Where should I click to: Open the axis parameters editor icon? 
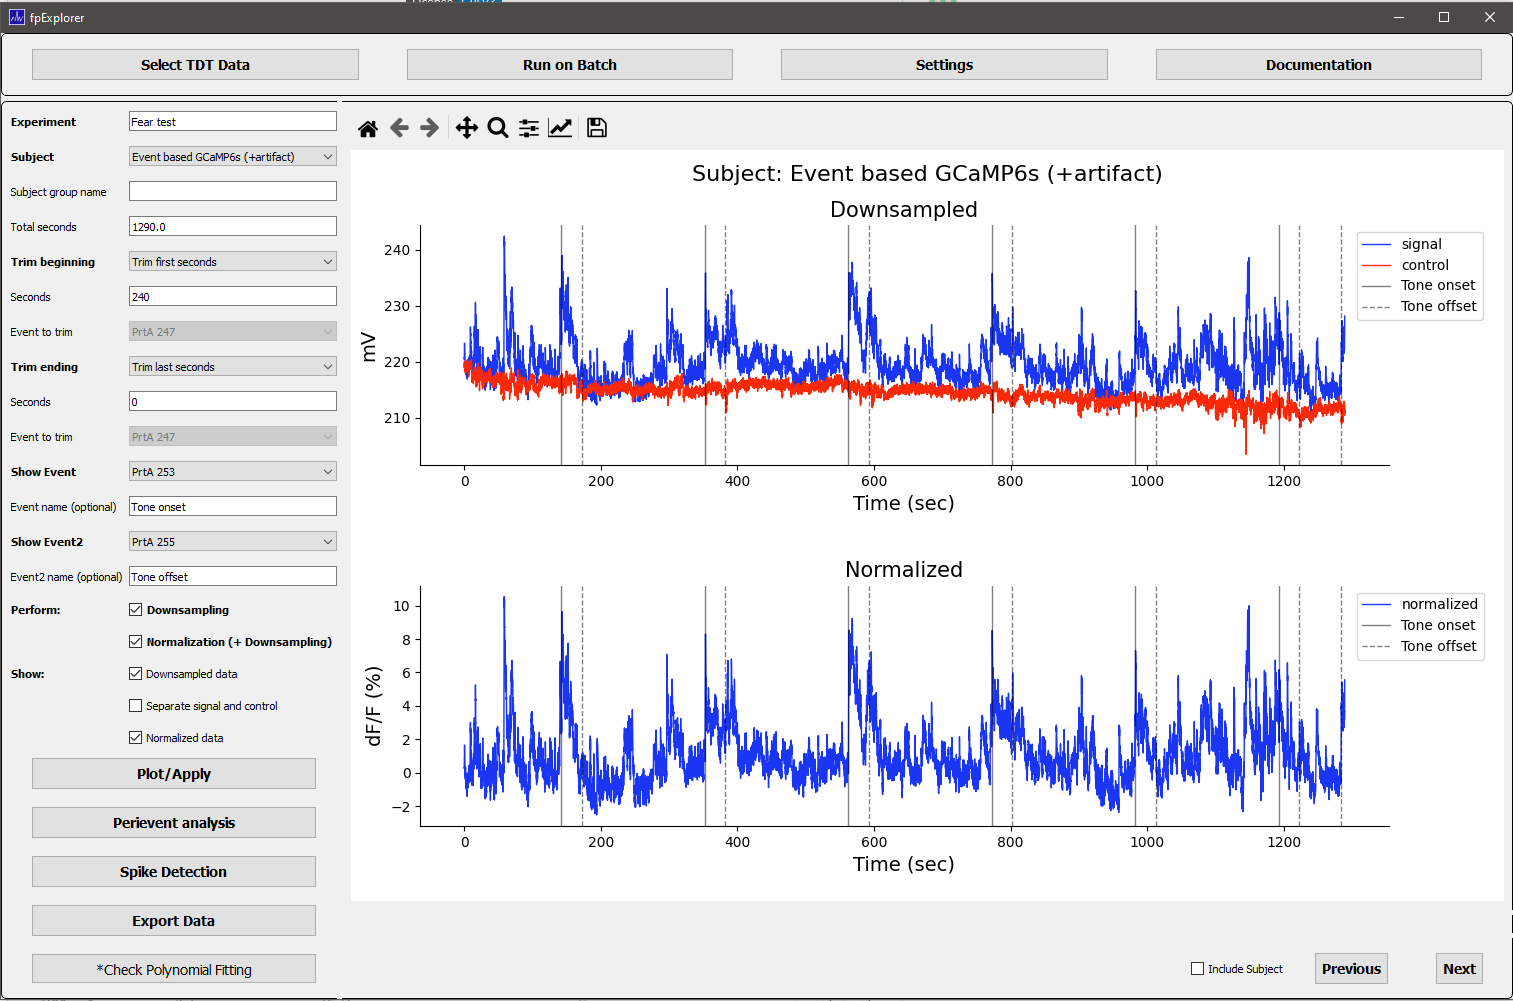coord(560,127)
